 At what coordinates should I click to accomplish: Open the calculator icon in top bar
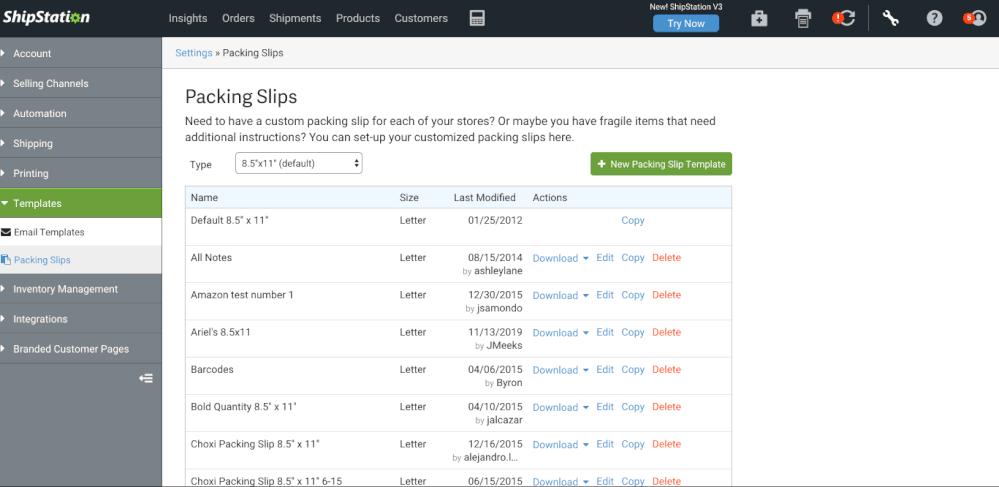477,18
